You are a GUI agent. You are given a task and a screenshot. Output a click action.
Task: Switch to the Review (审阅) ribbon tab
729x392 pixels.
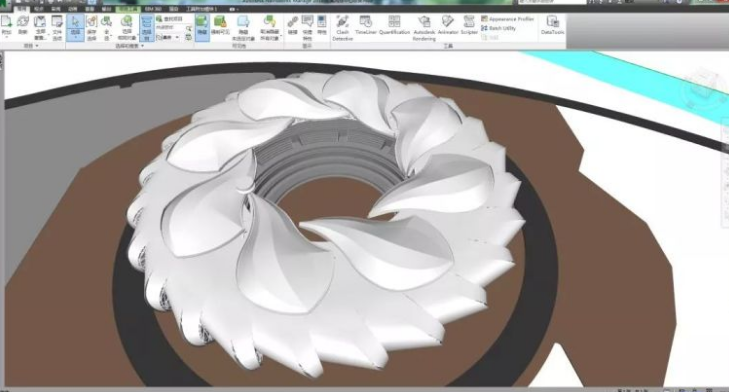tap(56, 9)
